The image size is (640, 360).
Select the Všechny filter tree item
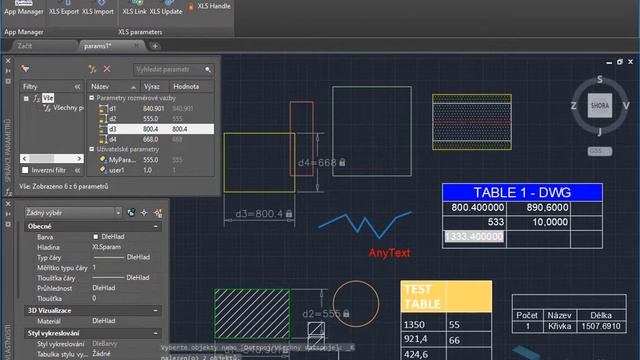point(63,108)
